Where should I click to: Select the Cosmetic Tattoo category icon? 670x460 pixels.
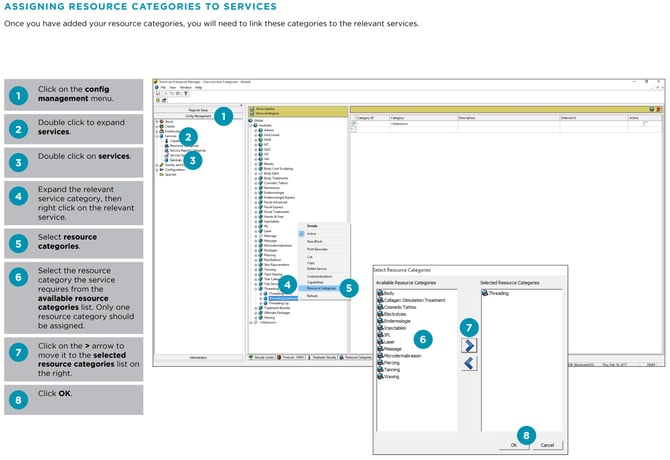(261, 183)
